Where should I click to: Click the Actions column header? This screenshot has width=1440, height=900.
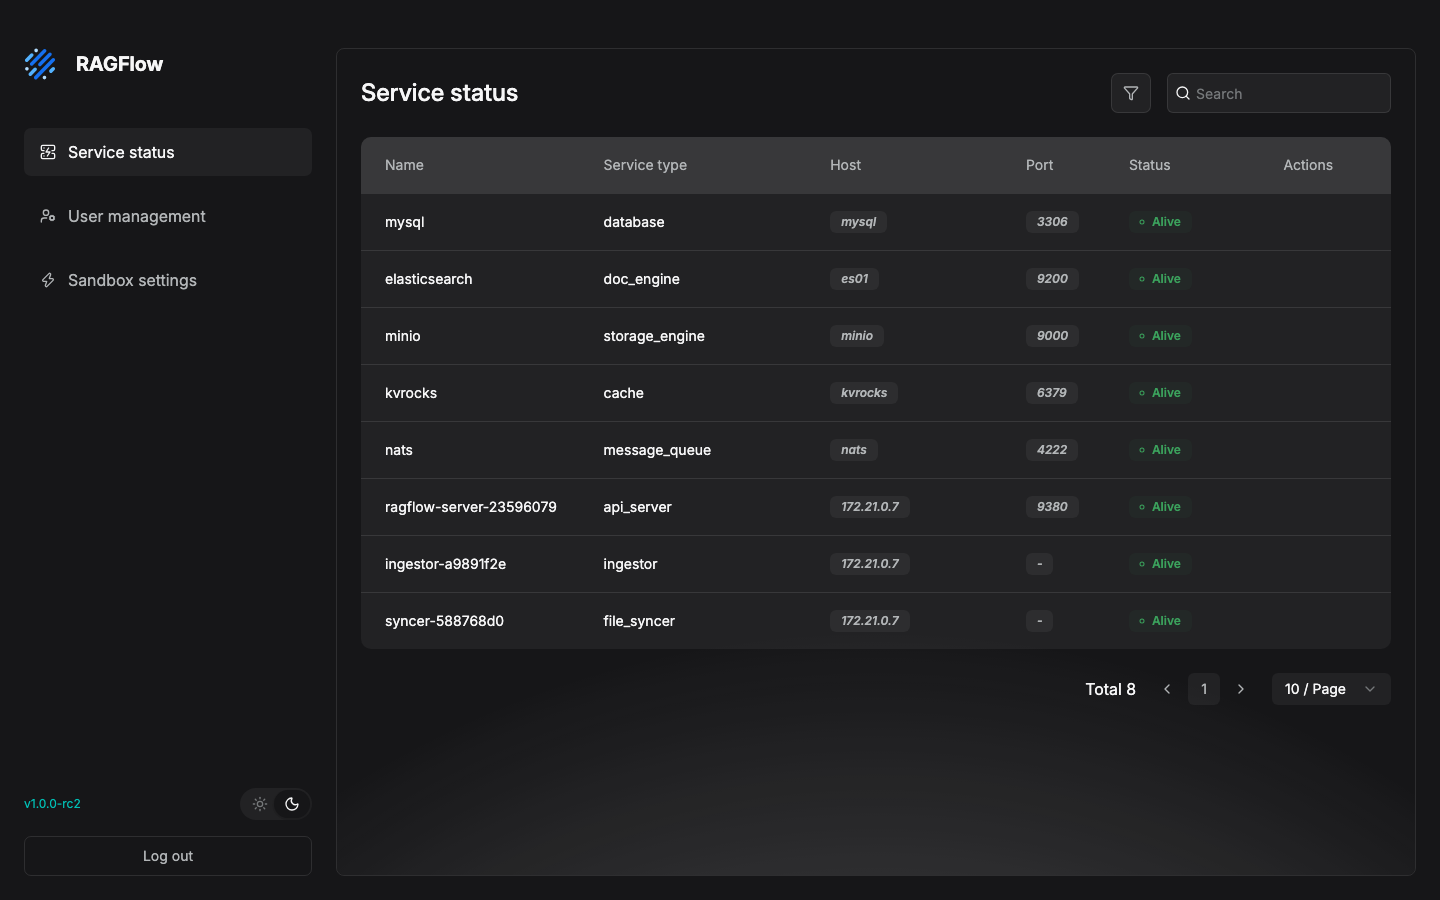click(x=1308, y=165)
